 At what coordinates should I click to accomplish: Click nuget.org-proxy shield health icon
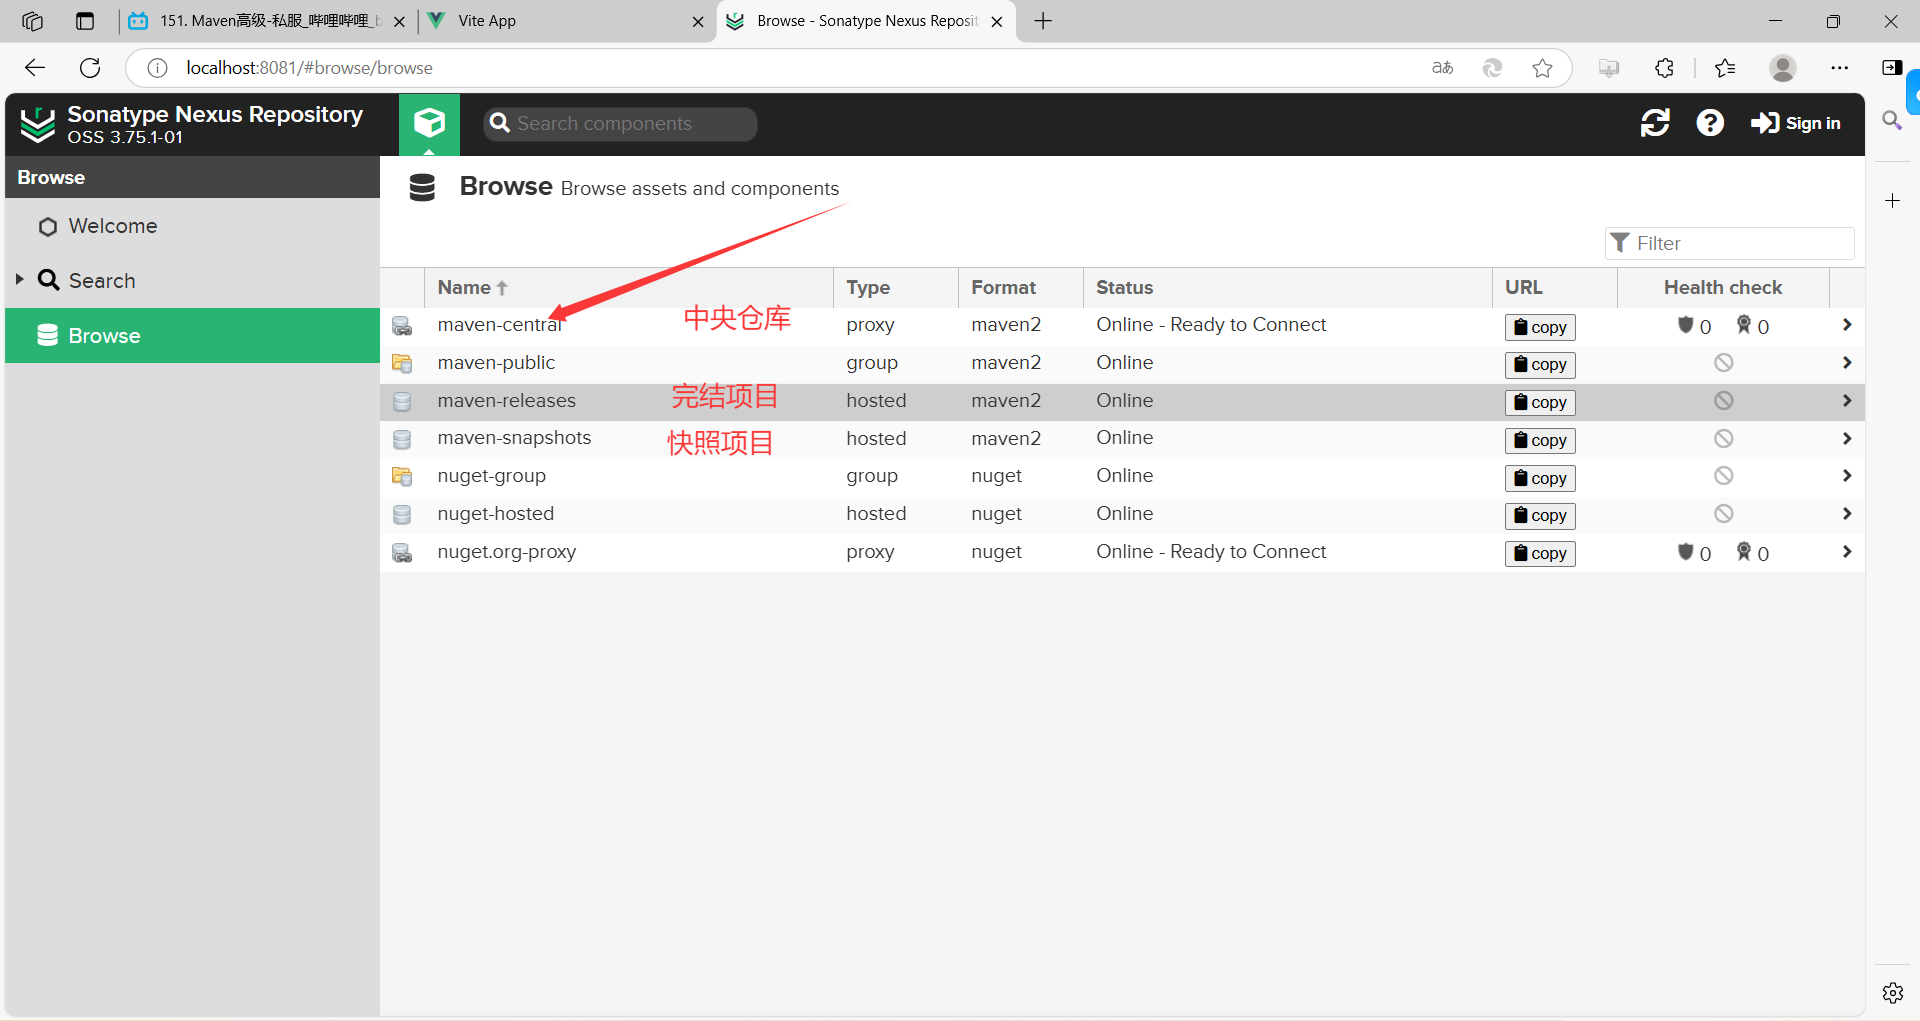pos(1685,552)
